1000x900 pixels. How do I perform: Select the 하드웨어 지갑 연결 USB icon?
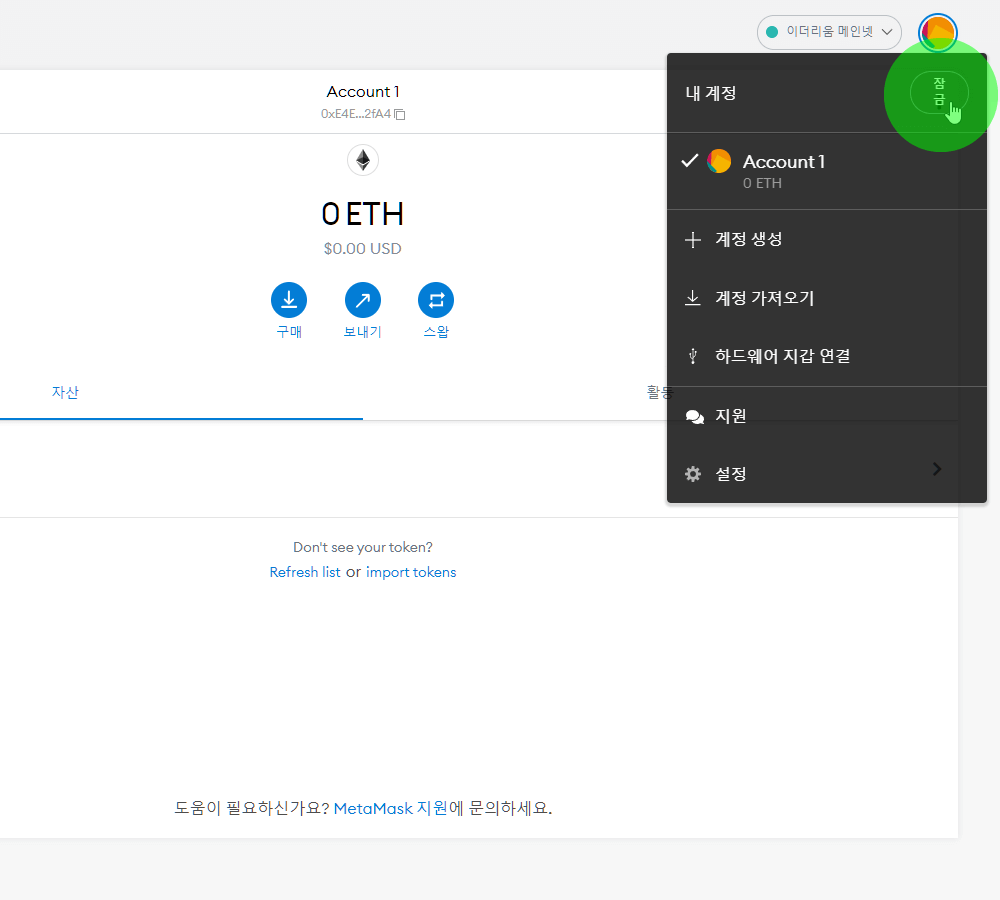point(693,355)
